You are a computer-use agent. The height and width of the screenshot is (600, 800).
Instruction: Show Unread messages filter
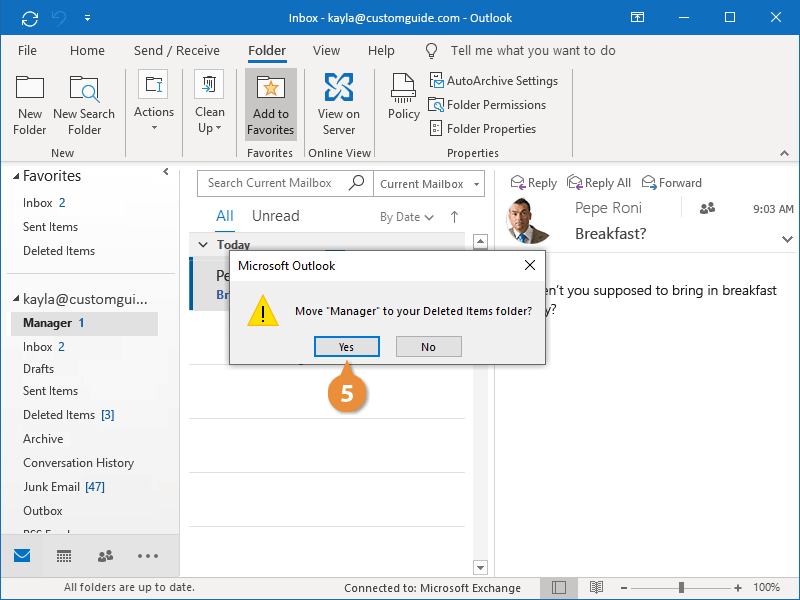pyautogui.click(x=276, y=216)
